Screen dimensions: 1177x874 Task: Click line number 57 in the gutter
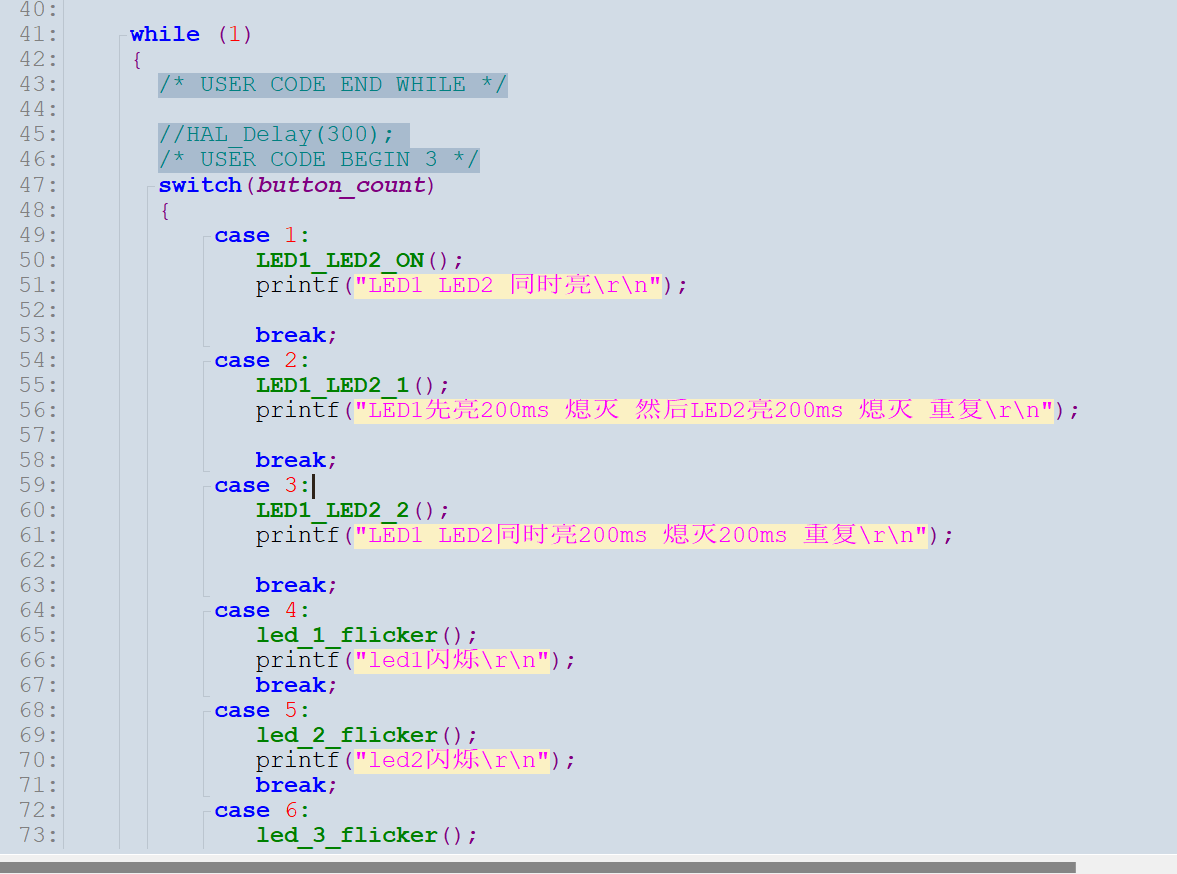(38, 435)
